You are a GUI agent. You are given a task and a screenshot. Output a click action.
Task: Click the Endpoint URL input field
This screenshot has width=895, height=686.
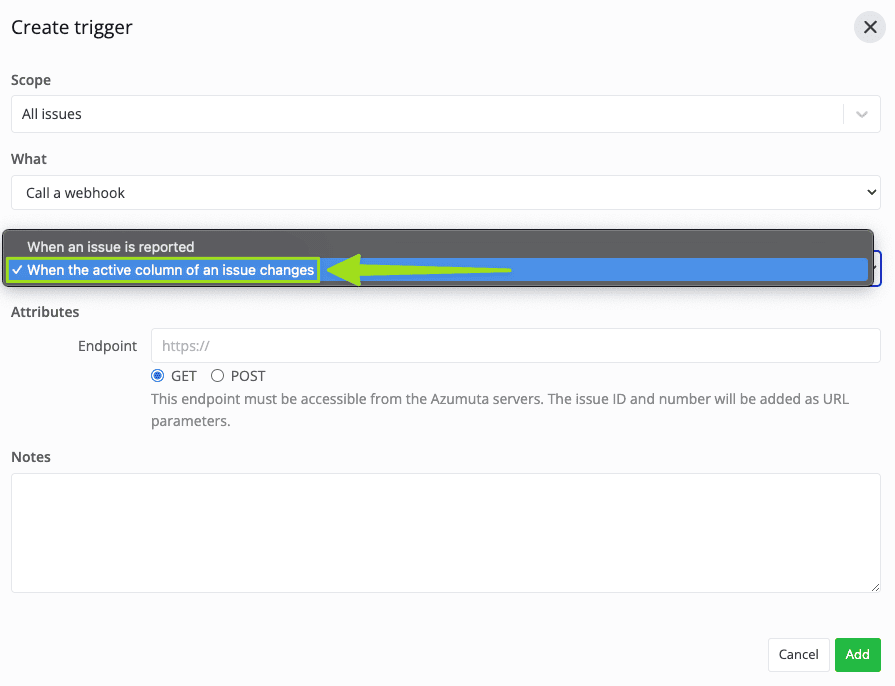click(515, 345)
